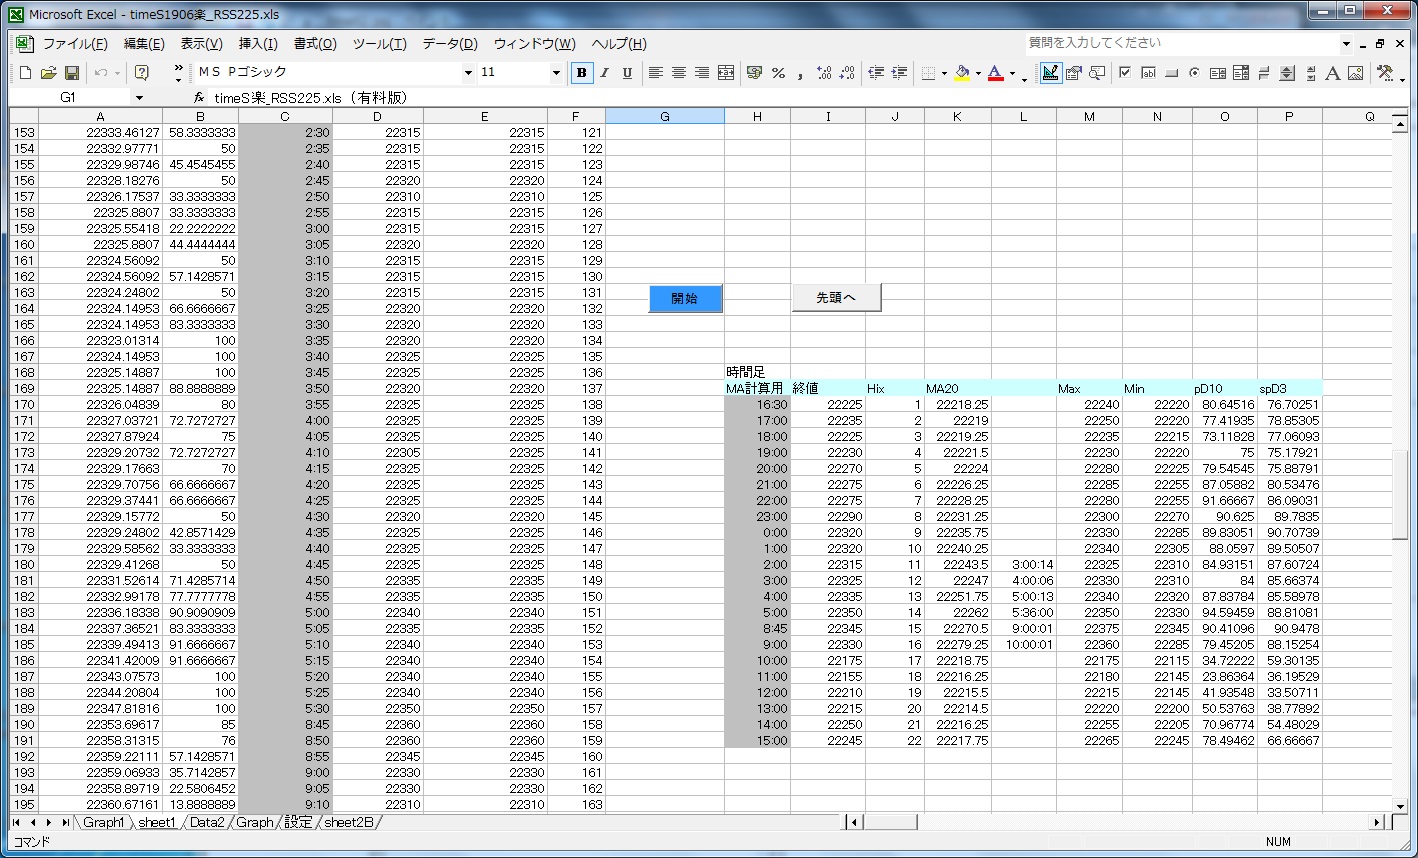The height and width of the screenshot is (858, 1418).
Task: Apply the red font color
Action: 996,73
